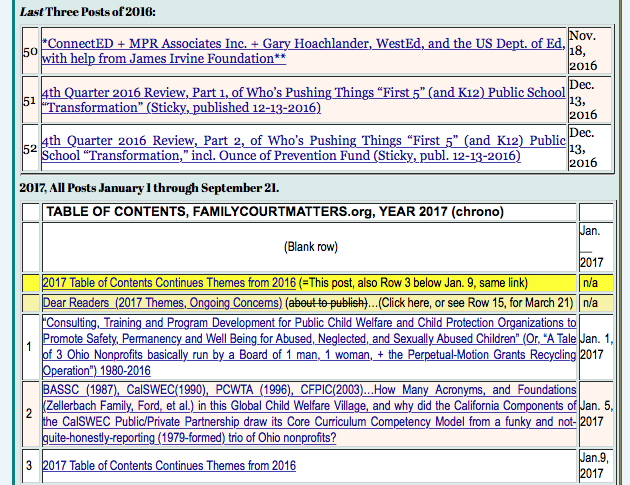Click row 3's 2017 Table of Contents link
This screenshot has height=485, width=630.
click(x=169, y=465)
